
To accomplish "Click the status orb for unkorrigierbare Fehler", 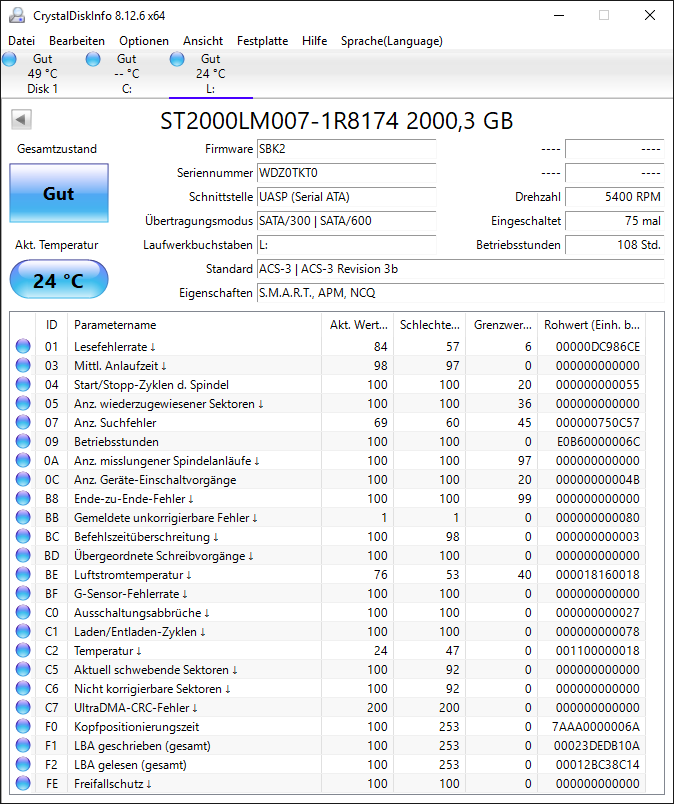I will (x=23, y=517).
